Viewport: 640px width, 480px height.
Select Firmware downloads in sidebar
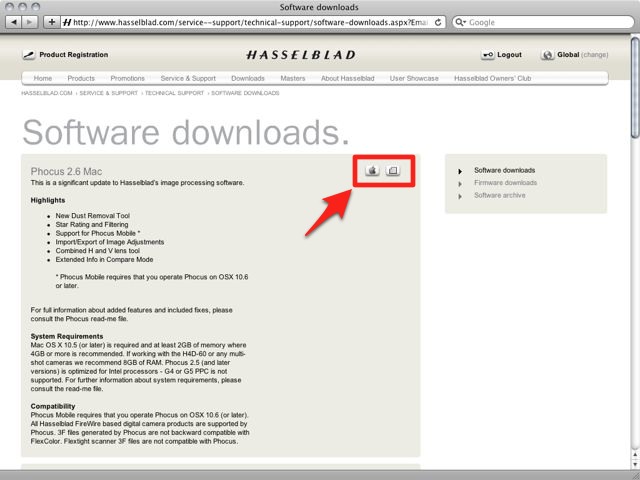(x=505, y=183)
